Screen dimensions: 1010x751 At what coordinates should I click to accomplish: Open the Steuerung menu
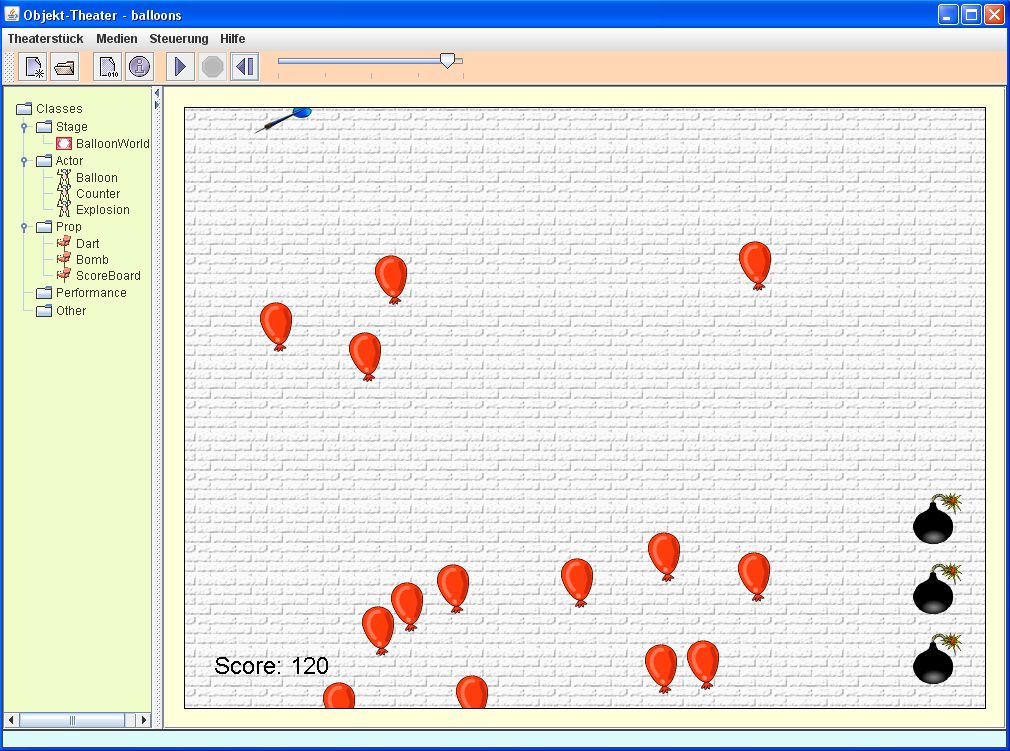click(179, 39)
